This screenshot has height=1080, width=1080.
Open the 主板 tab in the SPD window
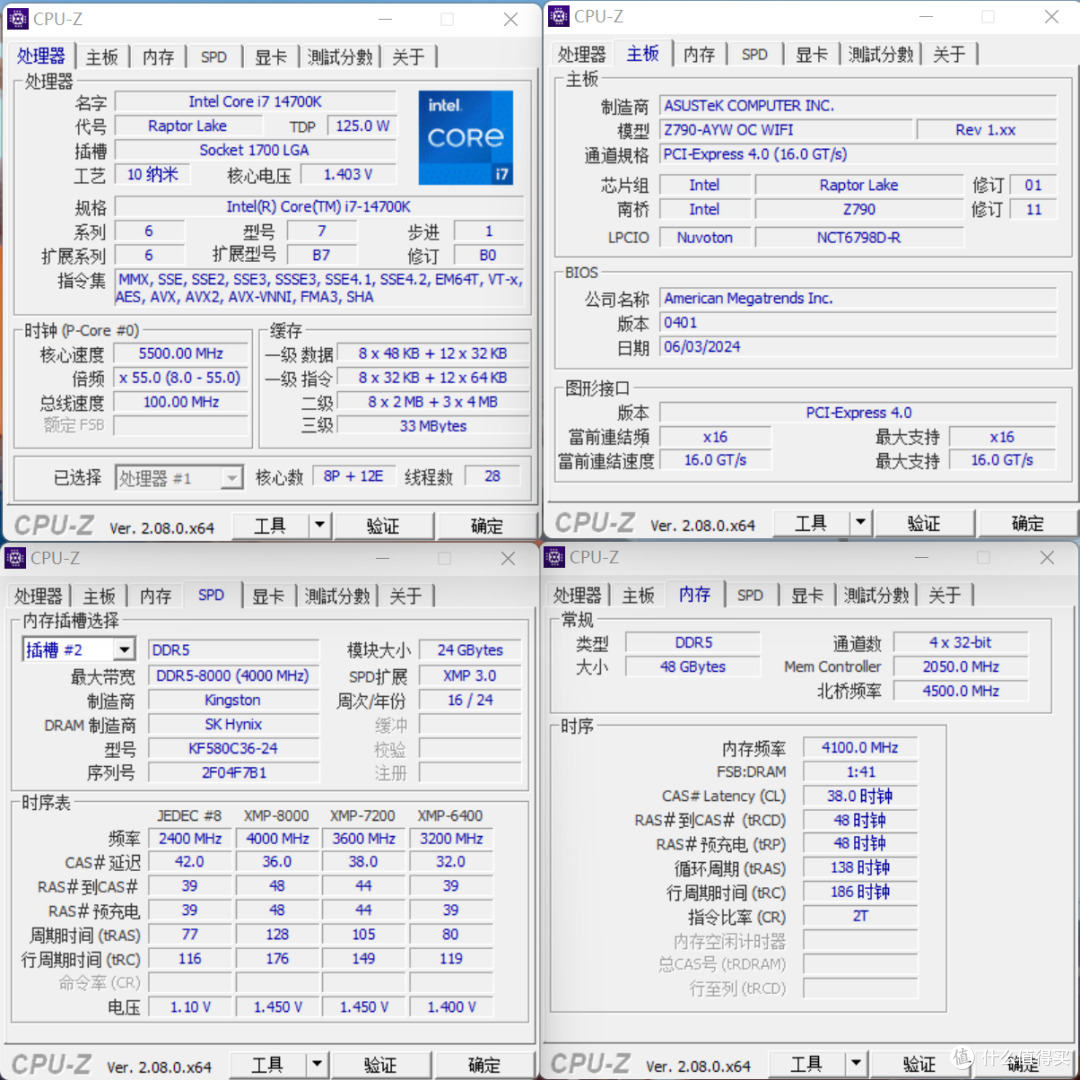tap(99, 596)
